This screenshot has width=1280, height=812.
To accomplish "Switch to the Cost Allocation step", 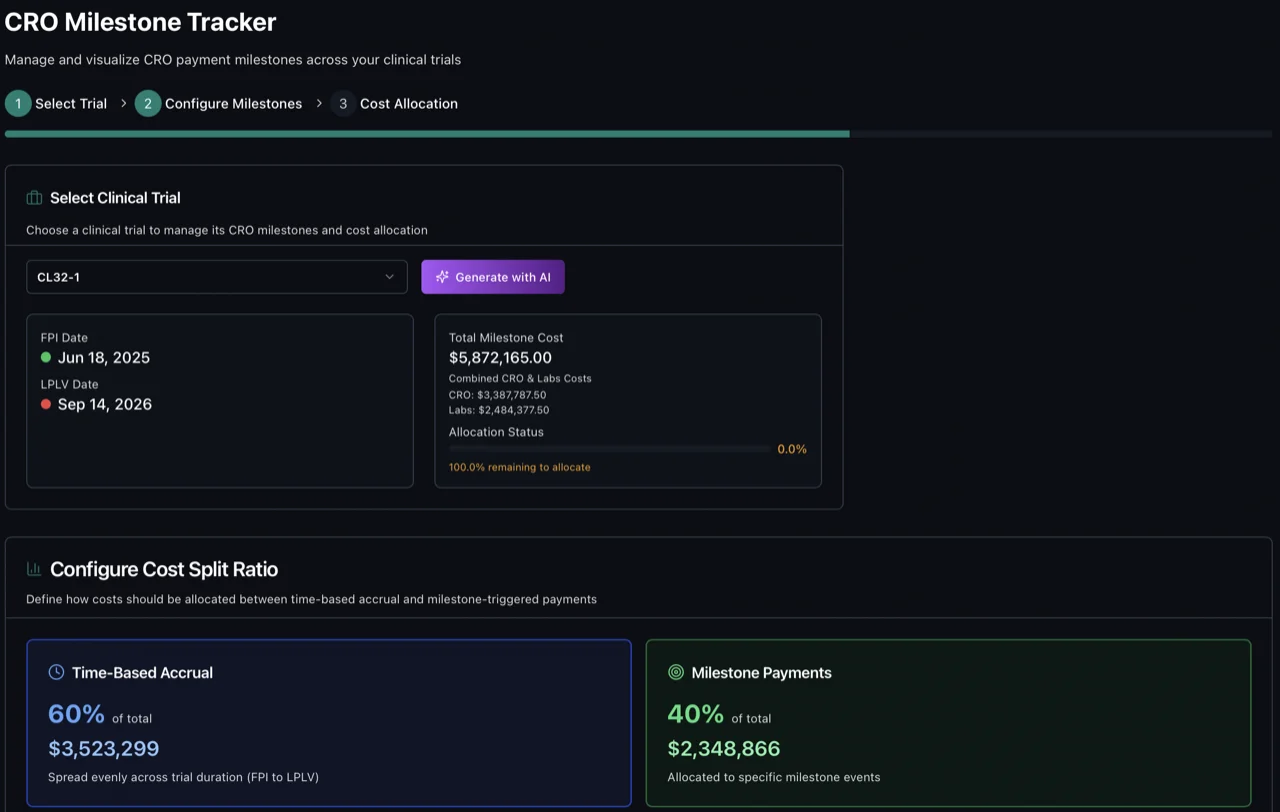I will click(408, 103).
